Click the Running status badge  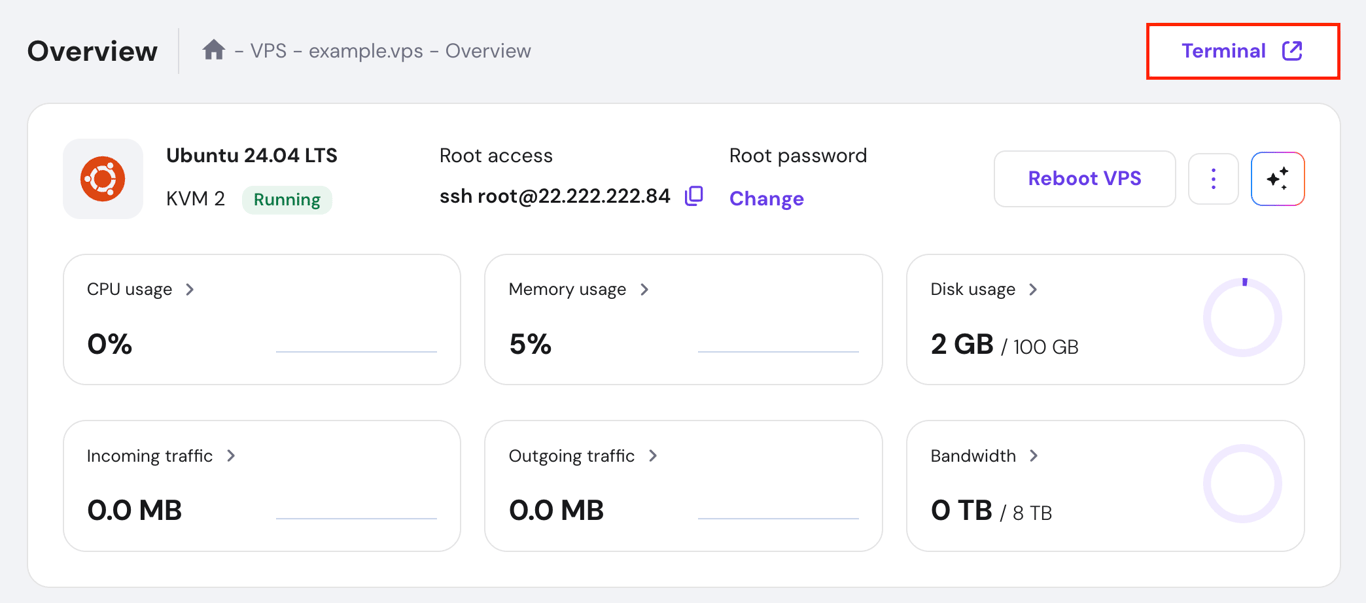[x=287, y=199]
